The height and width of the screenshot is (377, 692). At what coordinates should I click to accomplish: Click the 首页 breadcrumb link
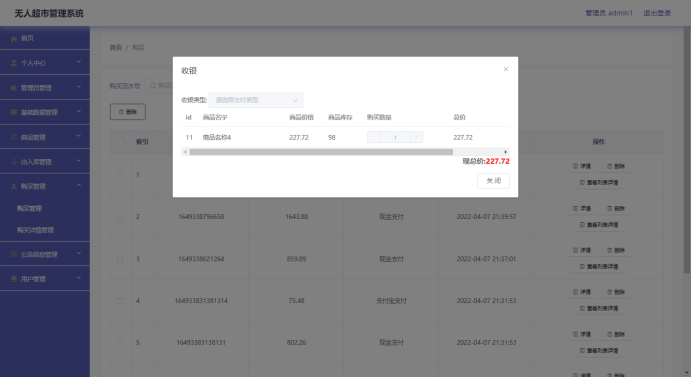tap(116, 48)
